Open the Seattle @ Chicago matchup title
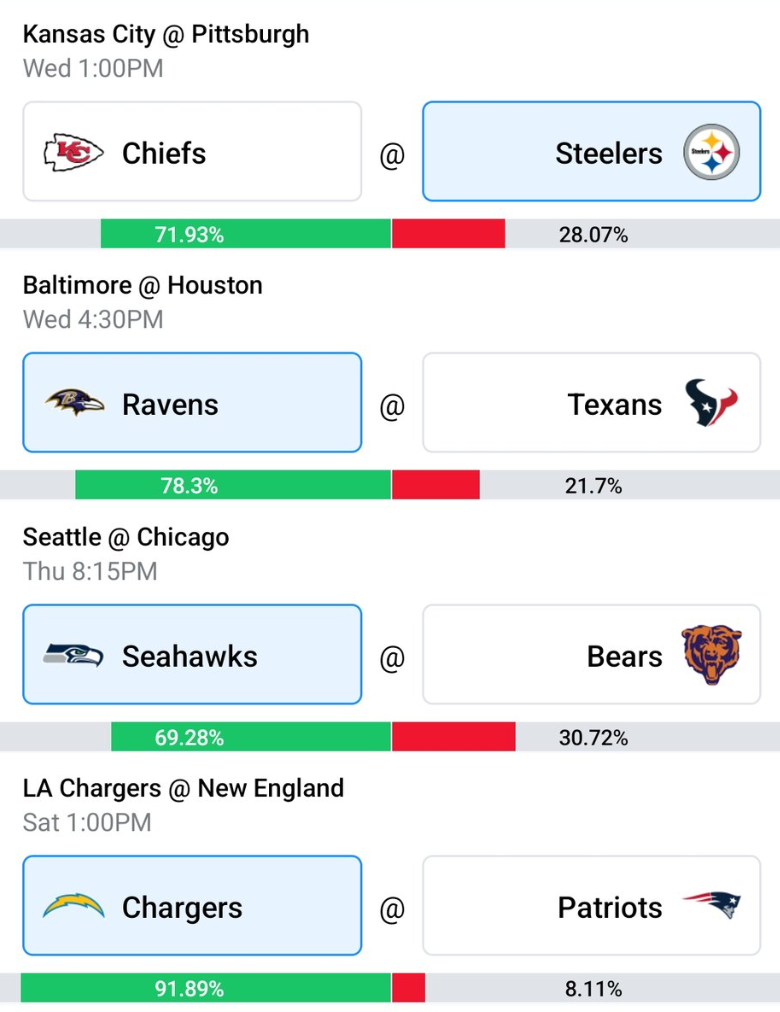 [x=126, y=537]
